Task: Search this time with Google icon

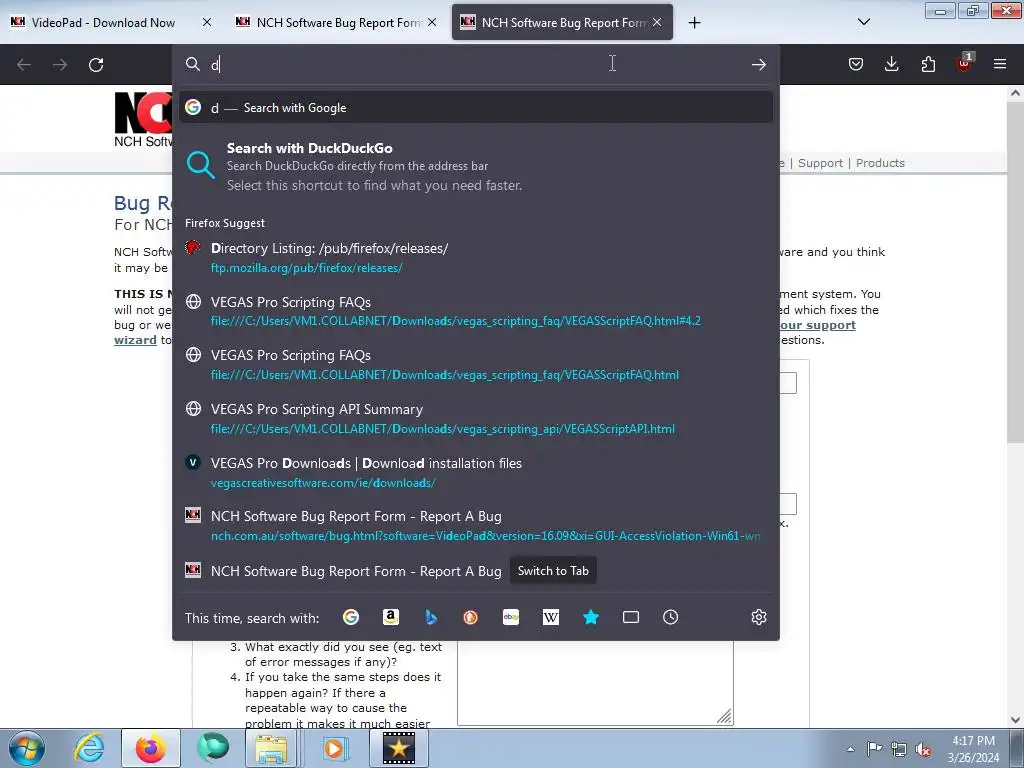Action: point(351,617)
